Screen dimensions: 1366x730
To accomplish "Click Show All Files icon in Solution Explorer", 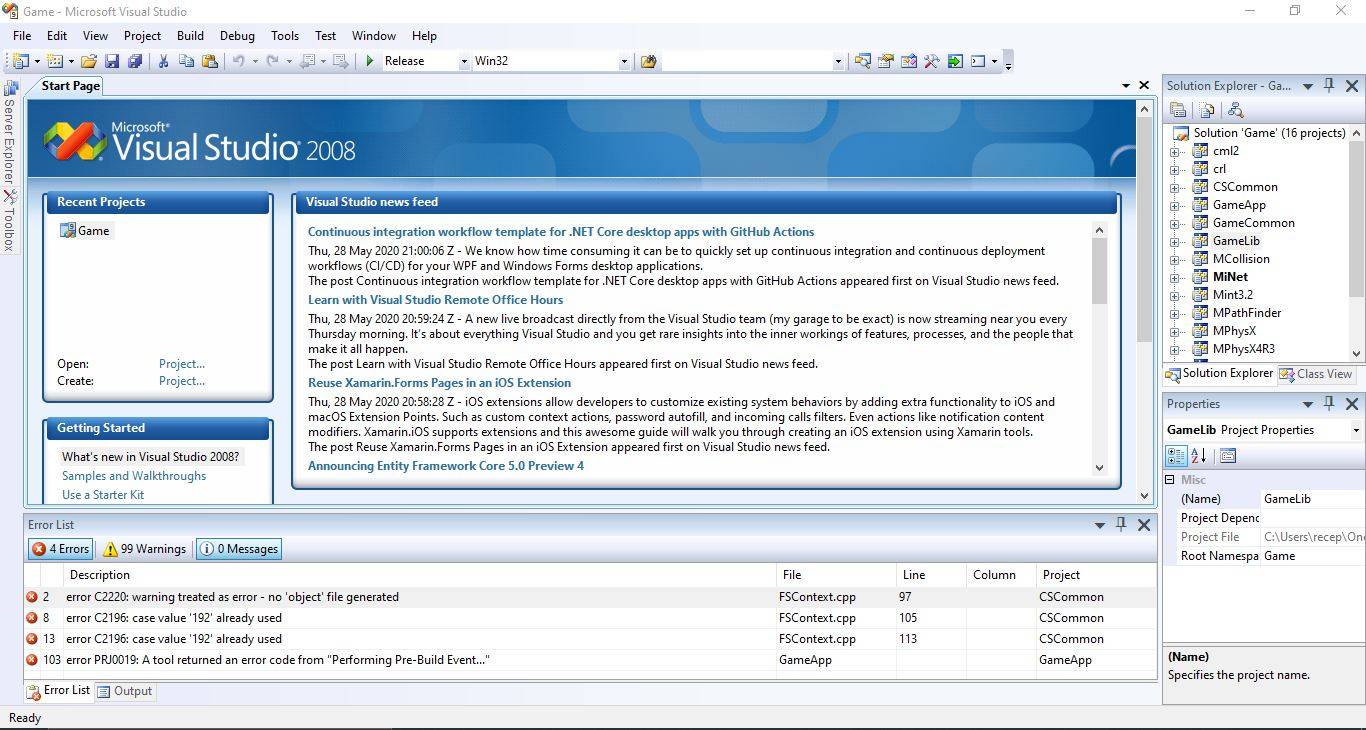I will click(1207, 110).
